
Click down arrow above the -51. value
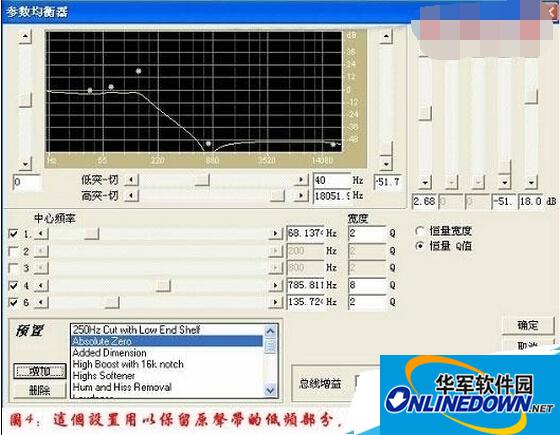click(x=504, y=183)
